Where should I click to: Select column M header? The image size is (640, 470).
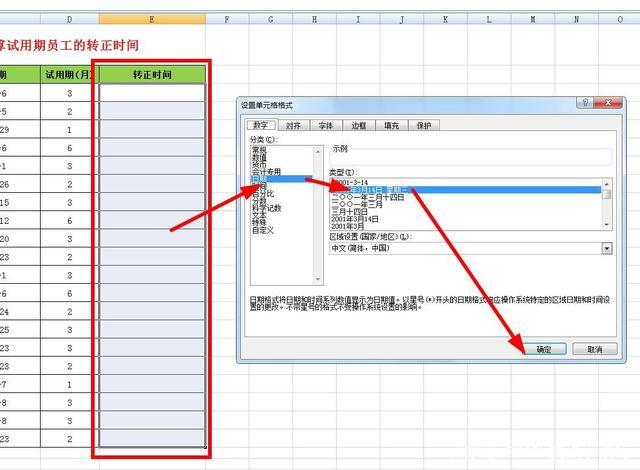[533, 19]
